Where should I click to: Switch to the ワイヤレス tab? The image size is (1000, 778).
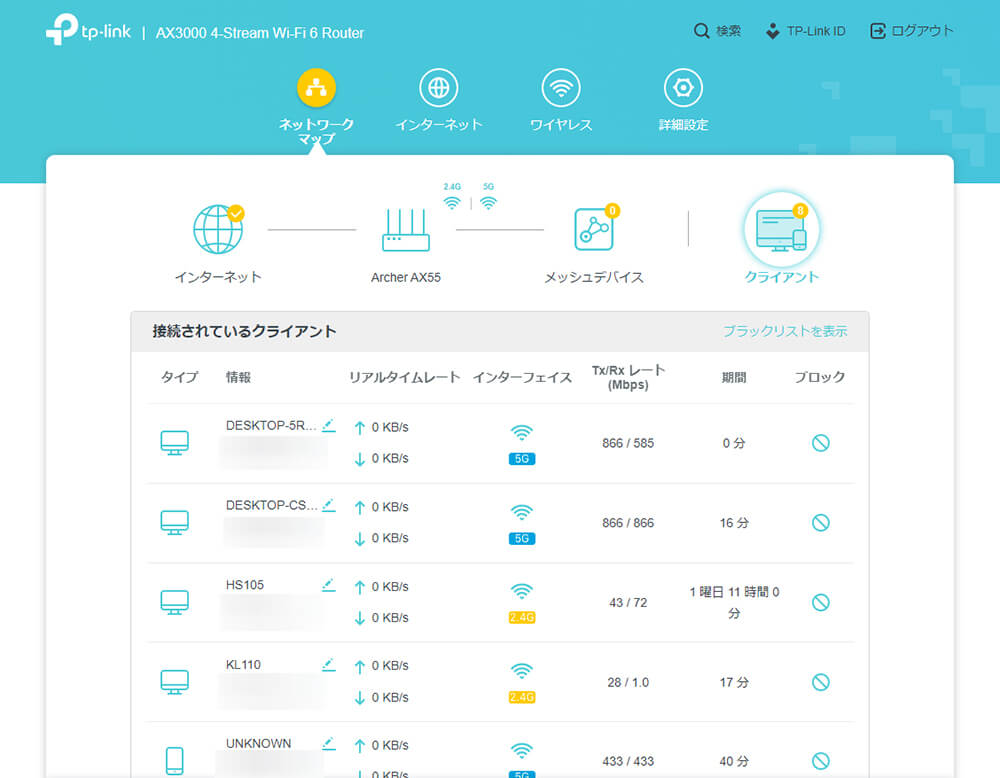[x=561, y=100]
